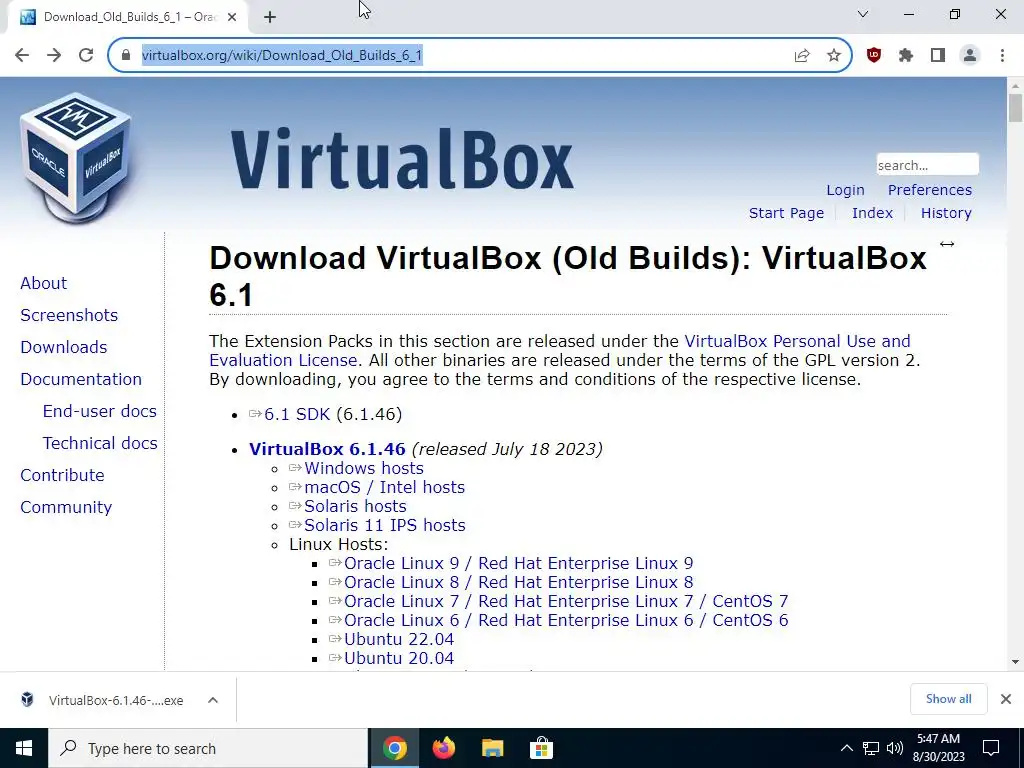
Task: Open the Windows Start menu
Action: tap(24, 748)
